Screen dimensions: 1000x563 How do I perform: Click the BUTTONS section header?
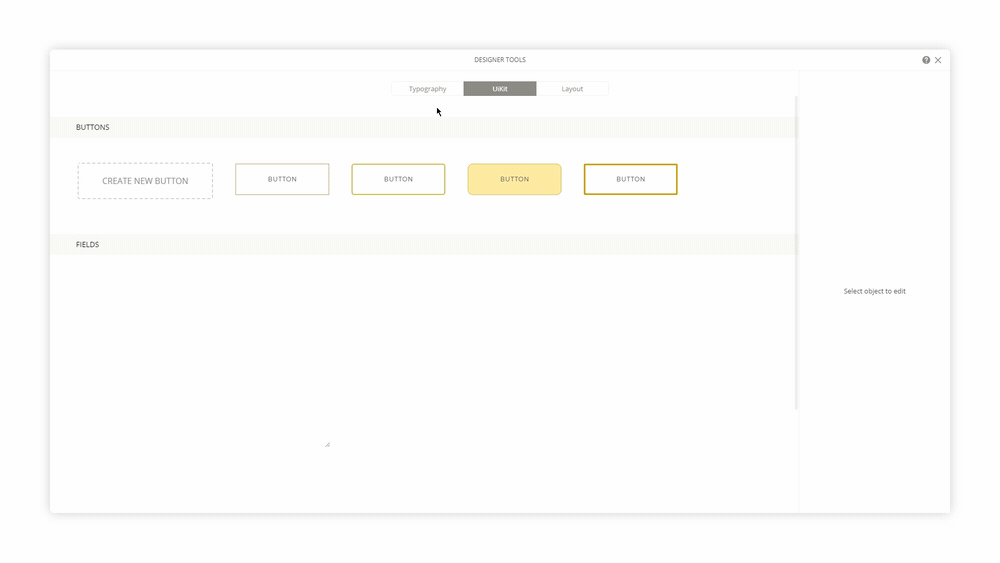[93, 128]
